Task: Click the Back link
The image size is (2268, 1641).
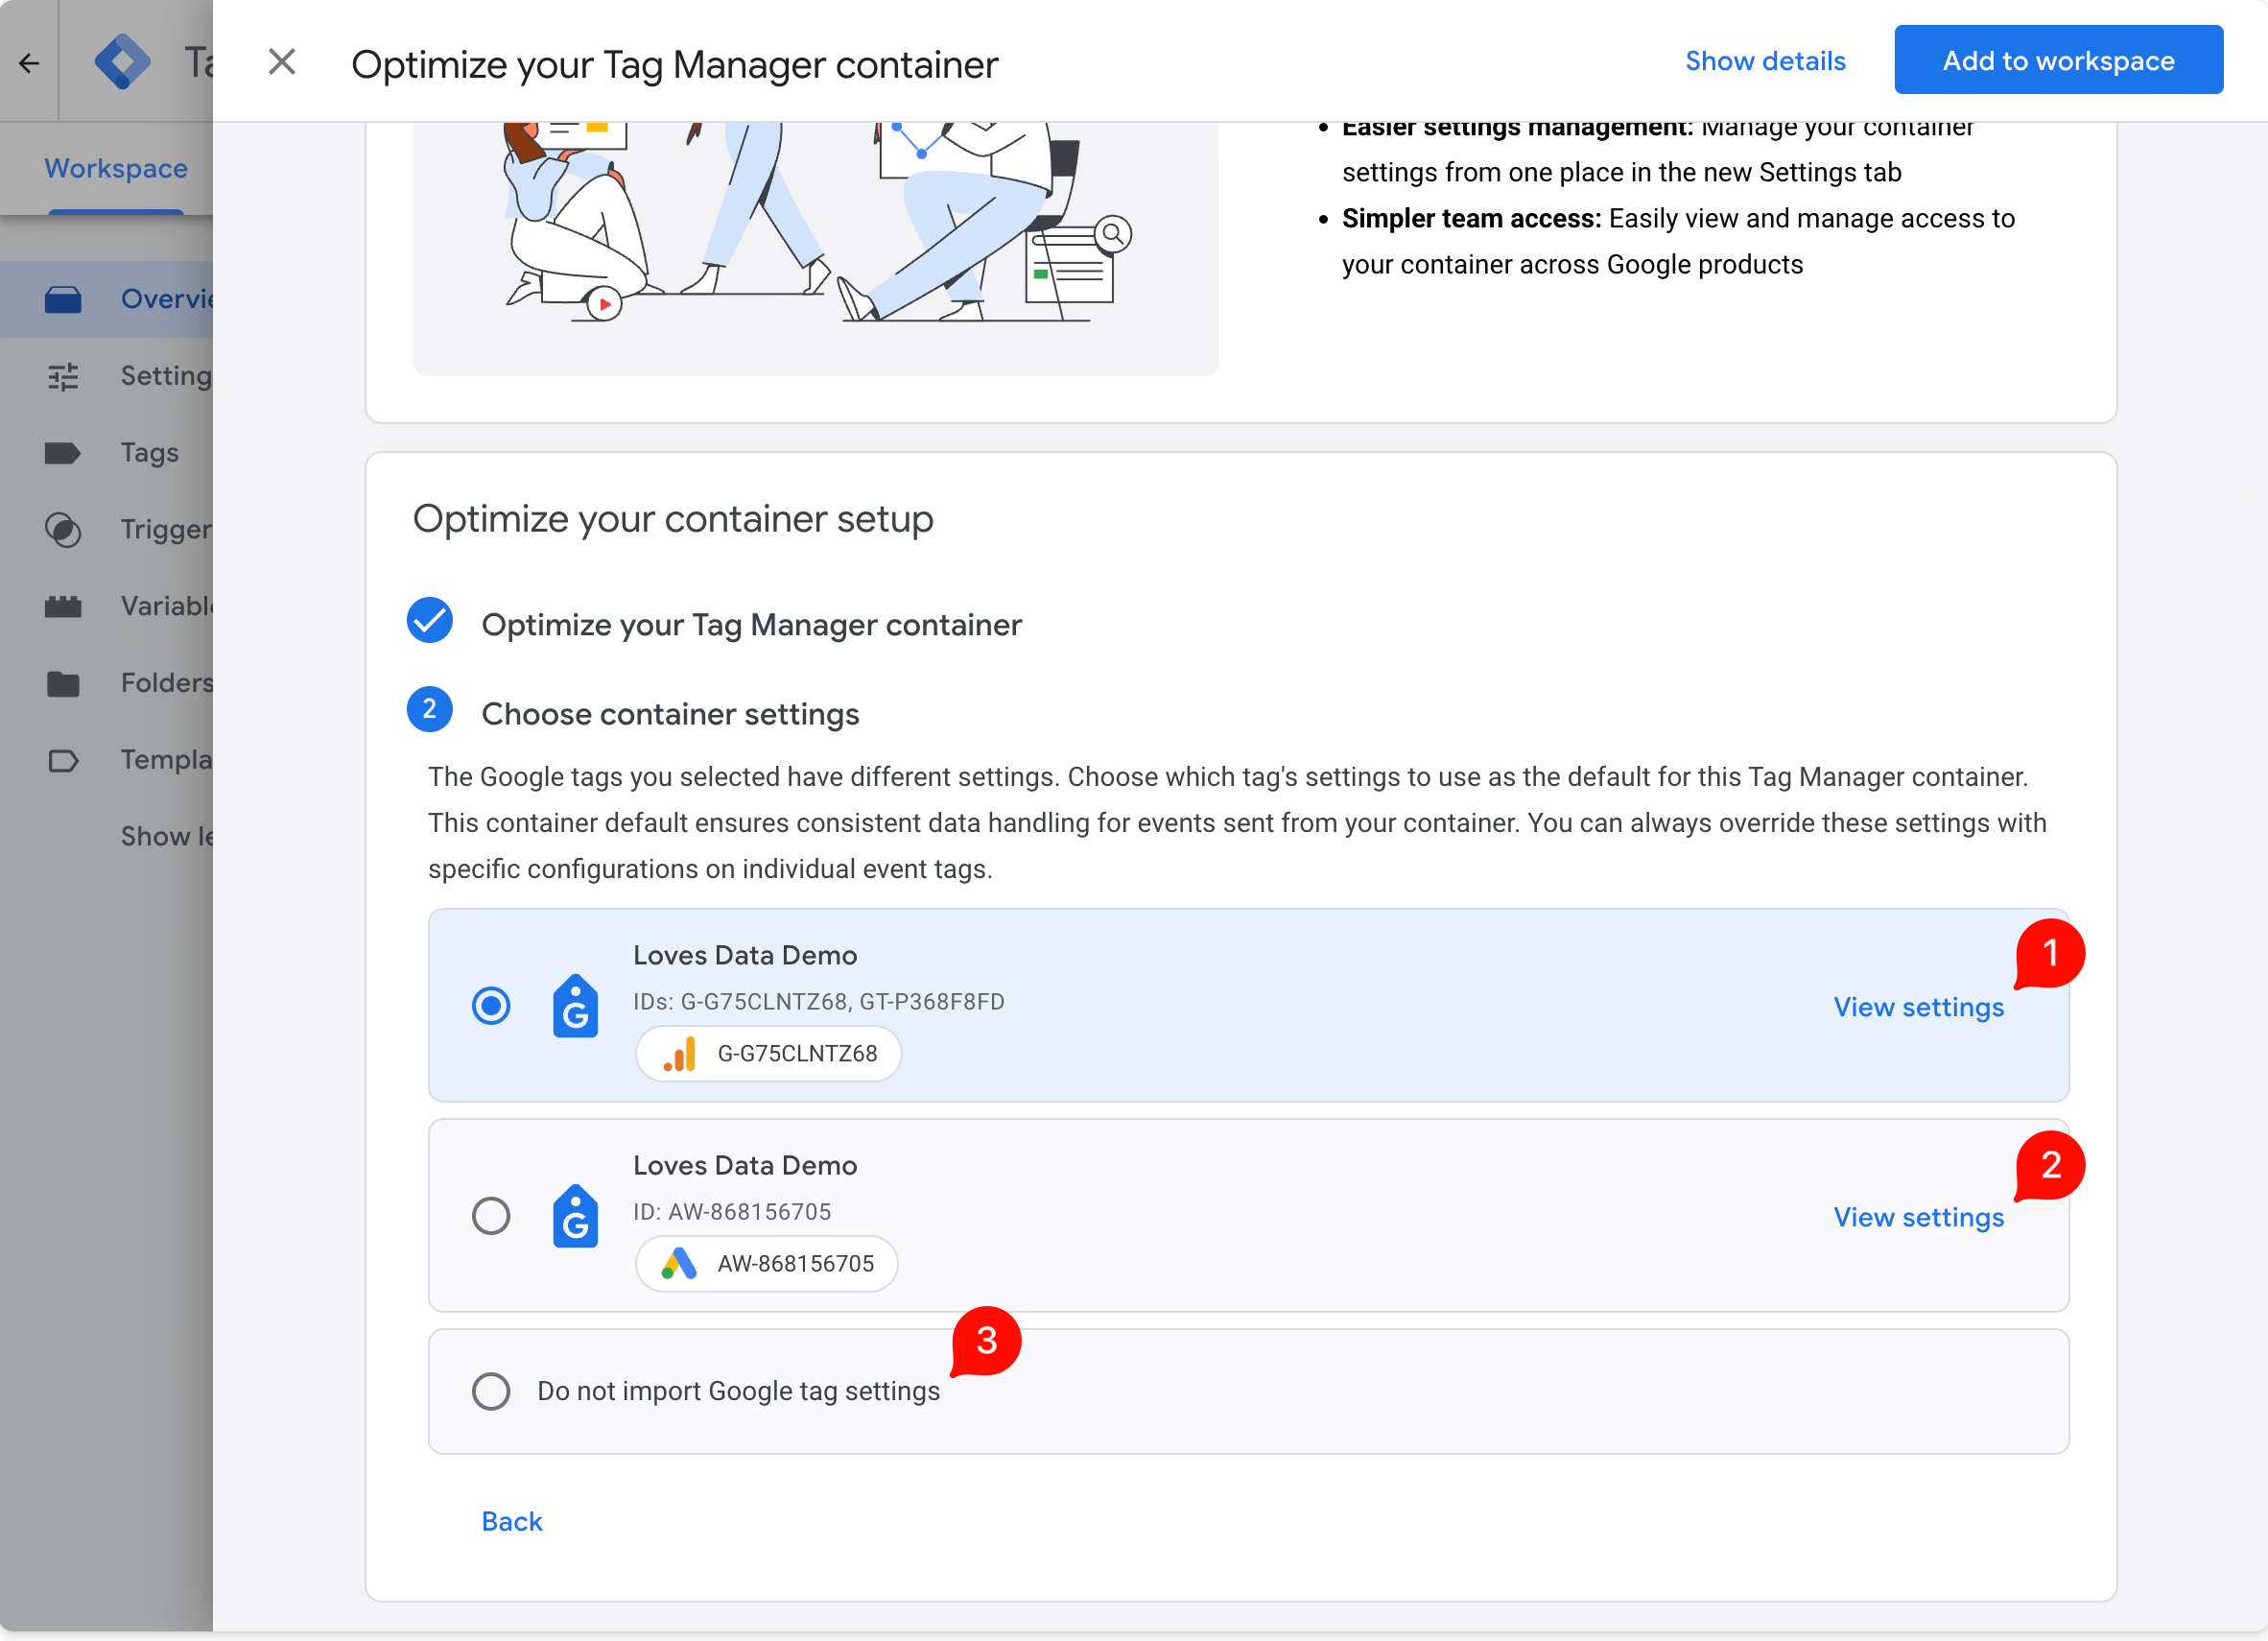Action: click(511, 1521)
